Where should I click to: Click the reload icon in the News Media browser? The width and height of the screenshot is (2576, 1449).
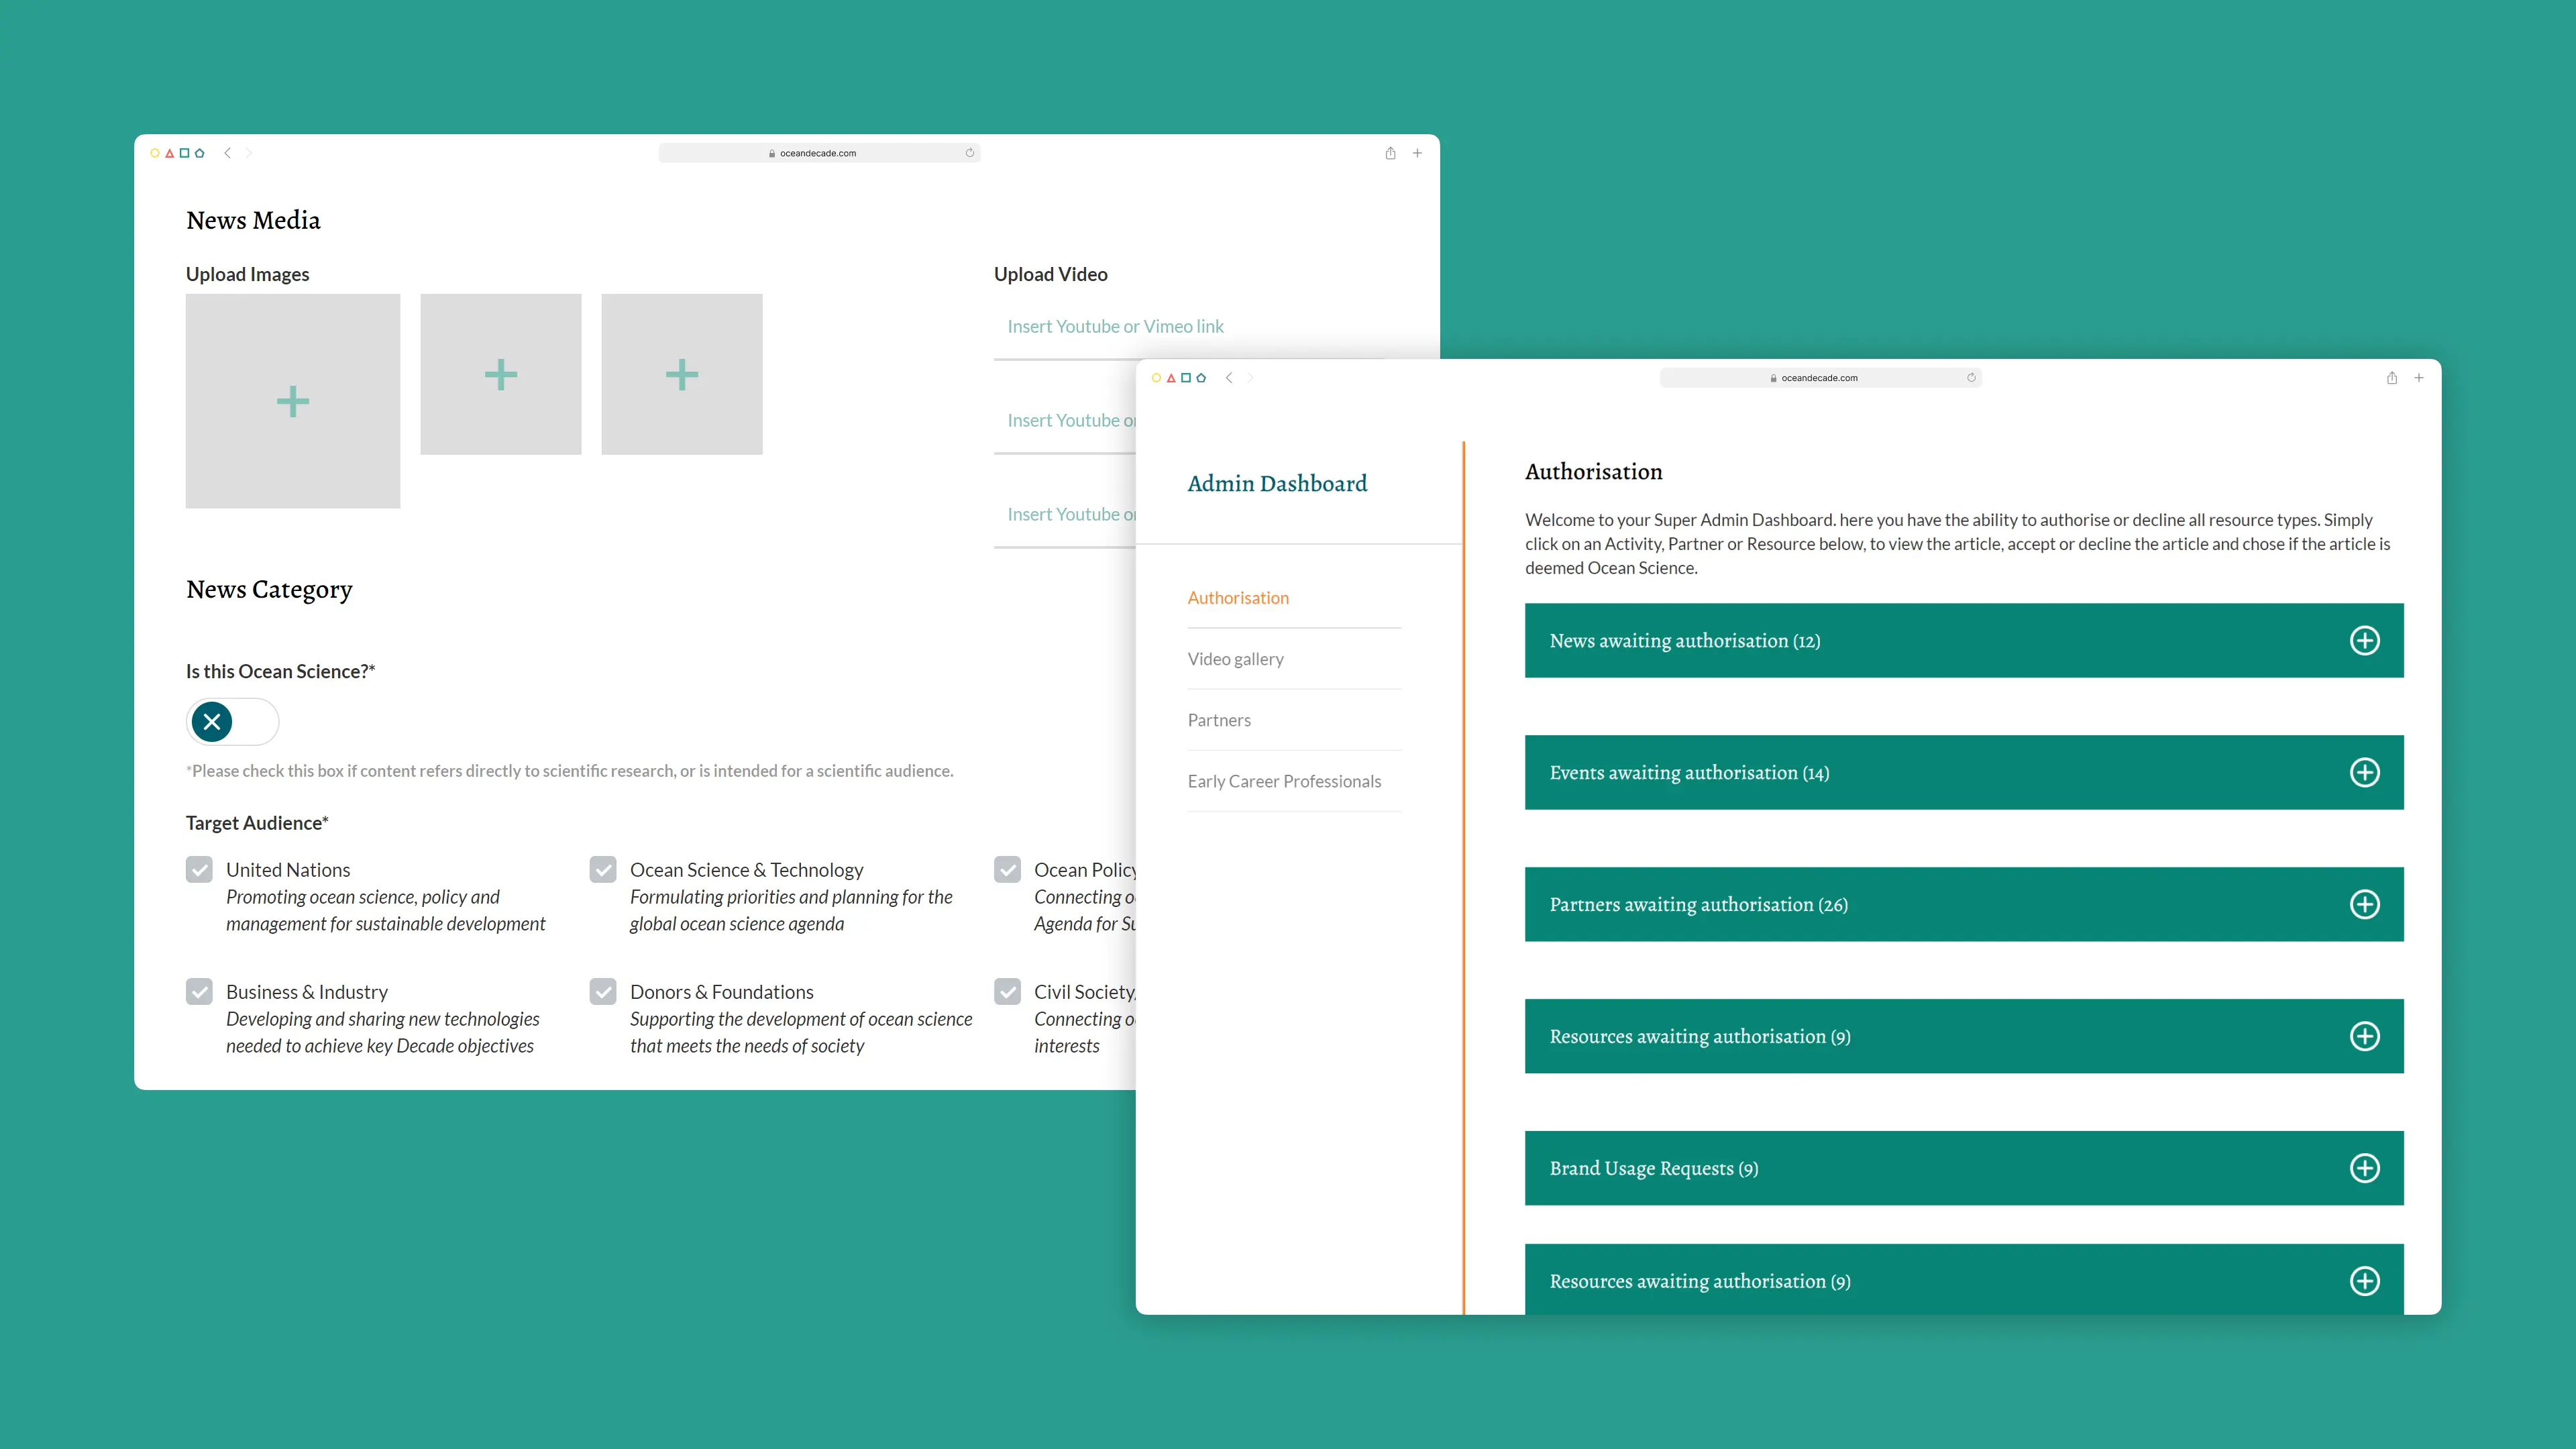pos(969,153)
